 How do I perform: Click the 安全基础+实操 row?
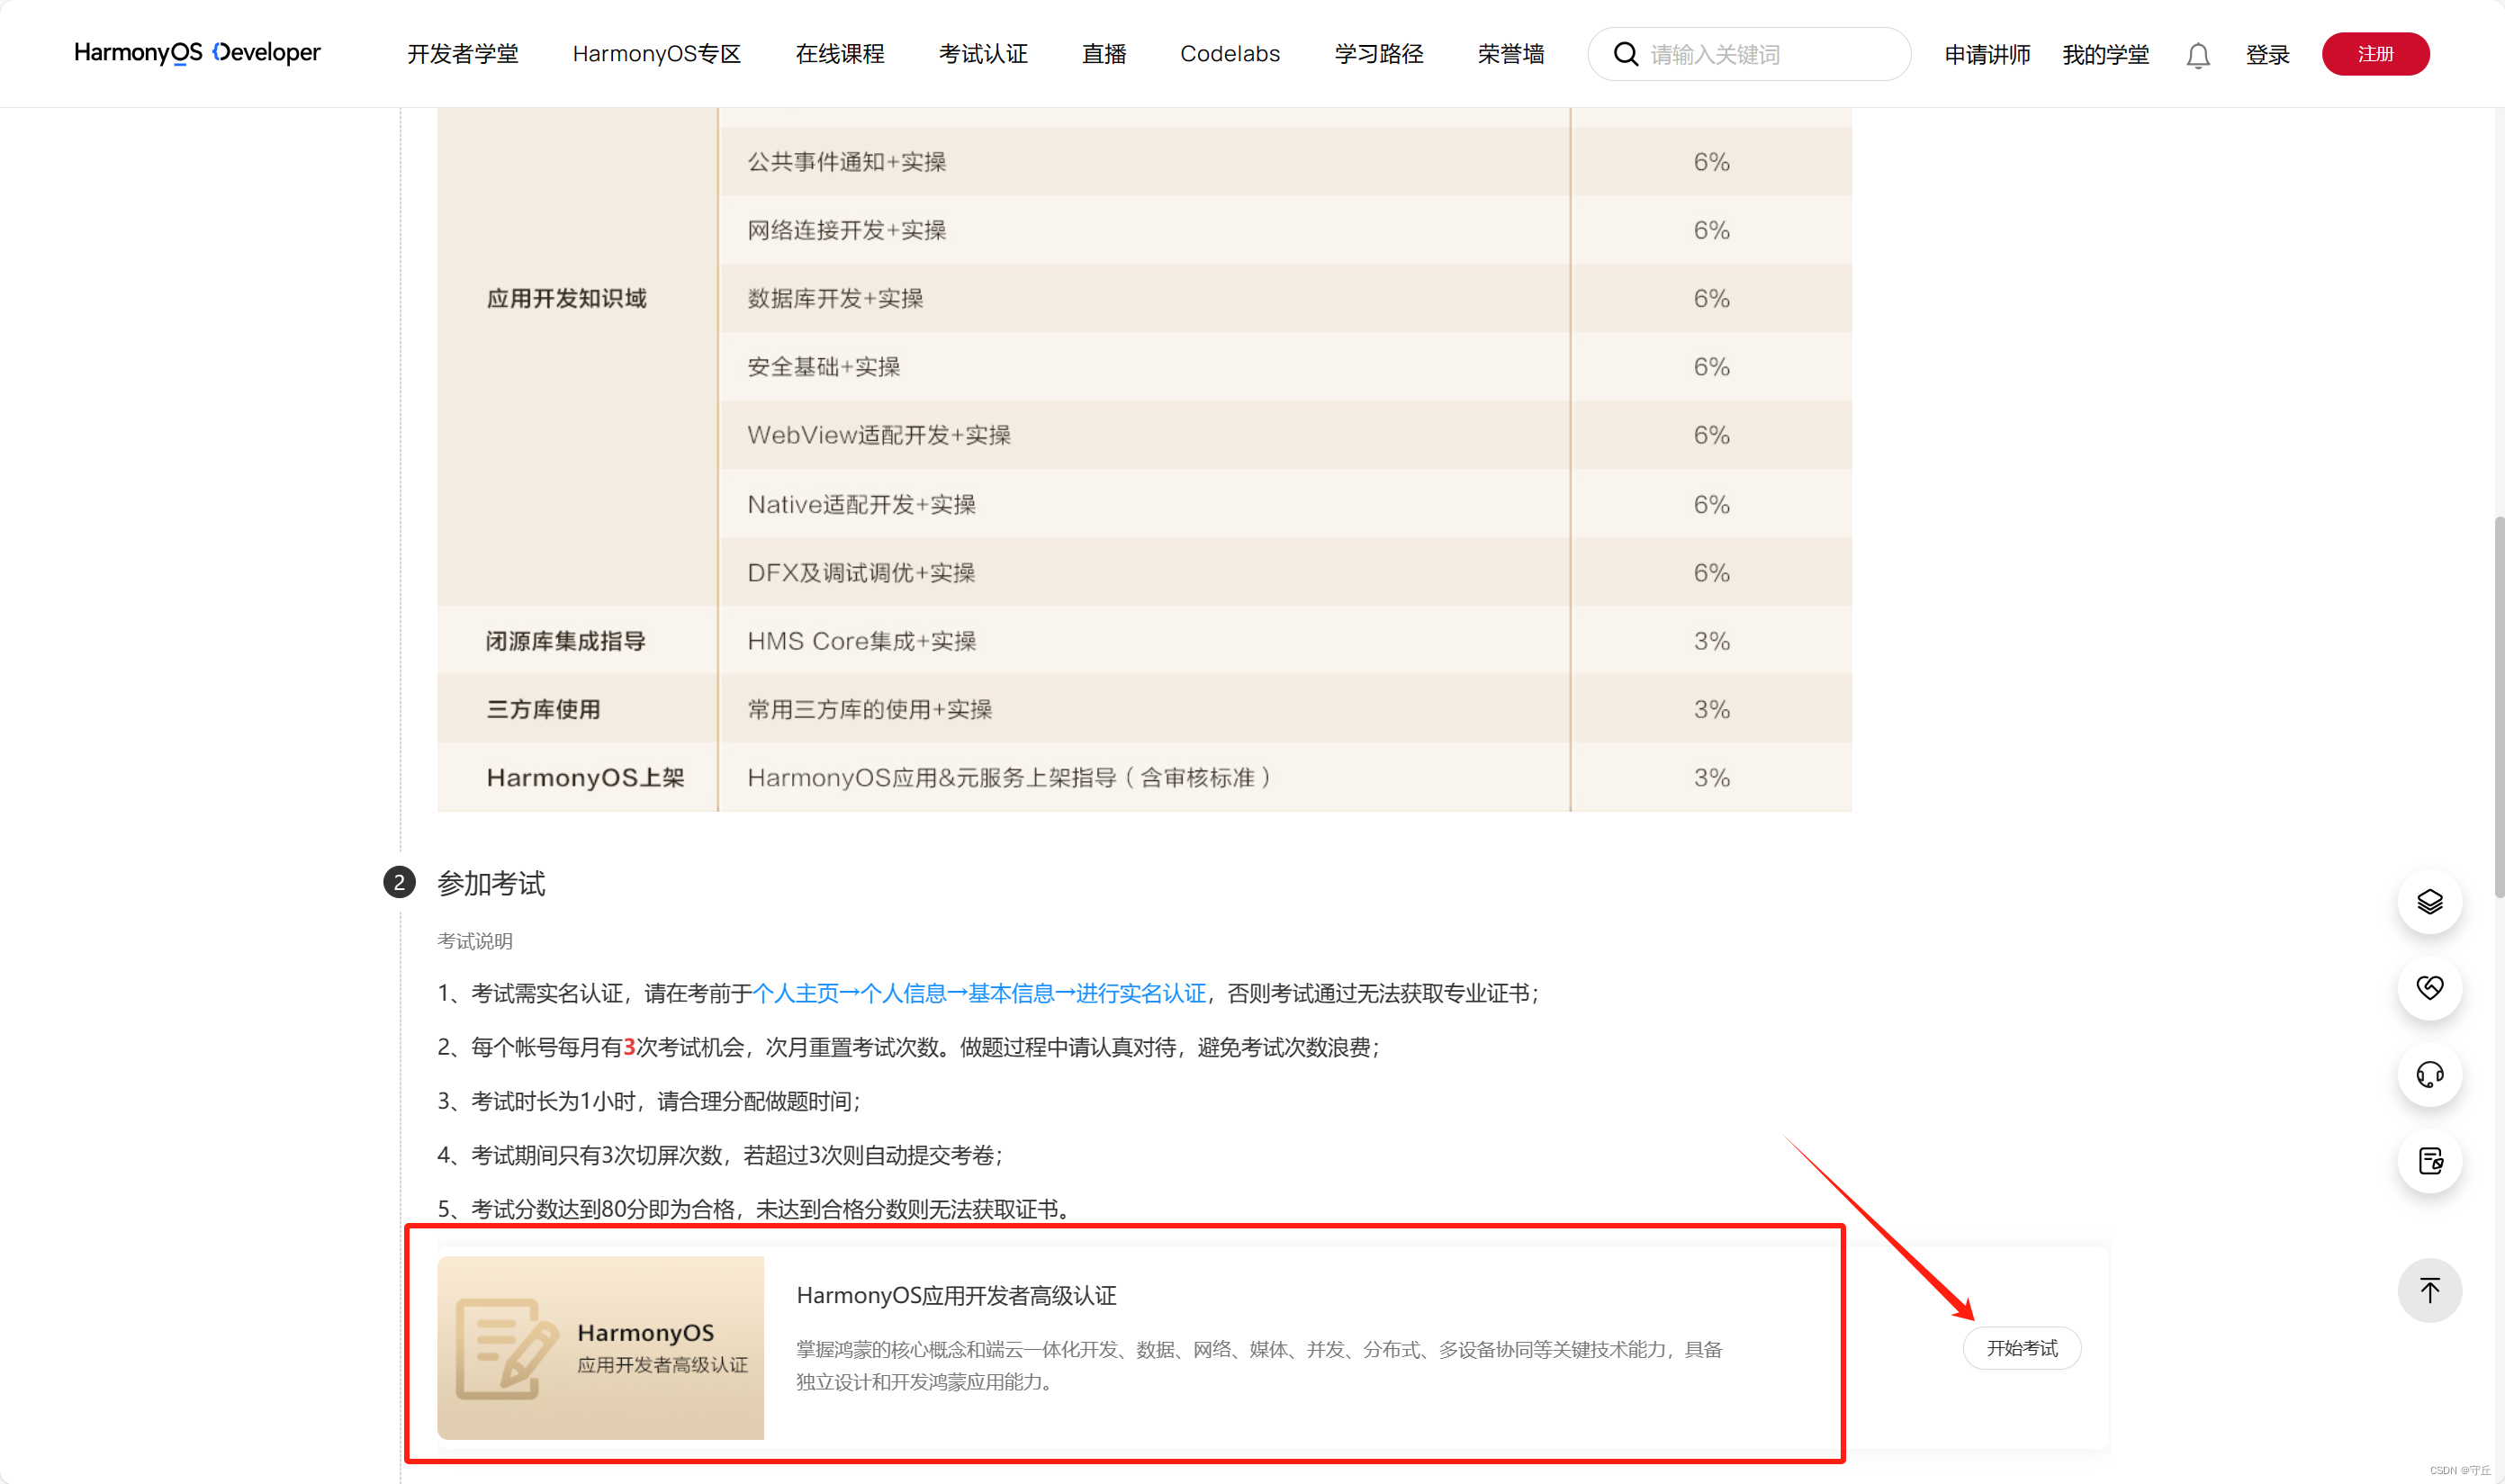[1144, 367]
